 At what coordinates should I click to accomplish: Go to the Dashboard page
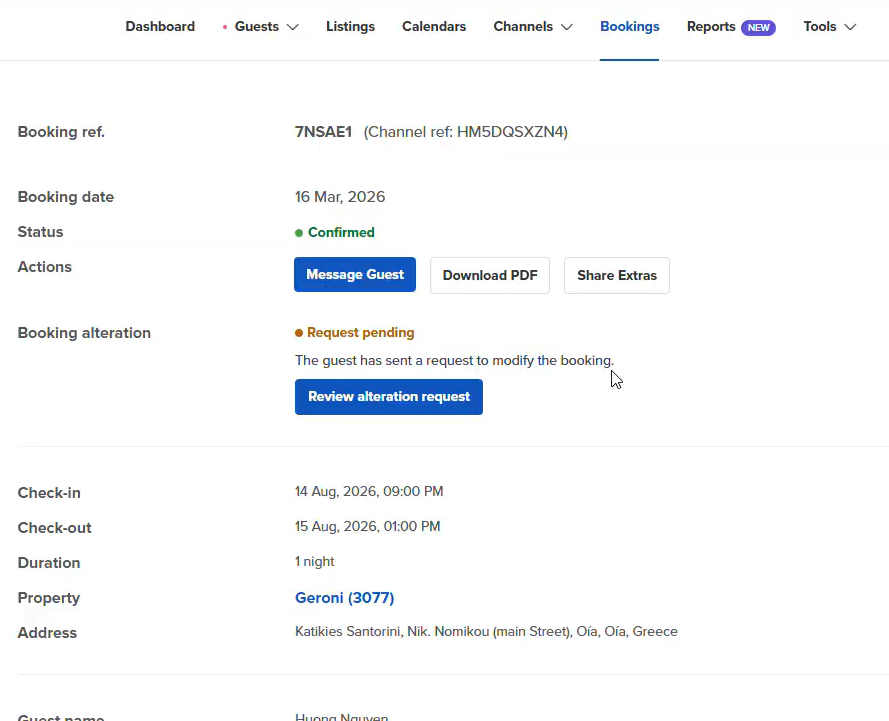(160, 27)
